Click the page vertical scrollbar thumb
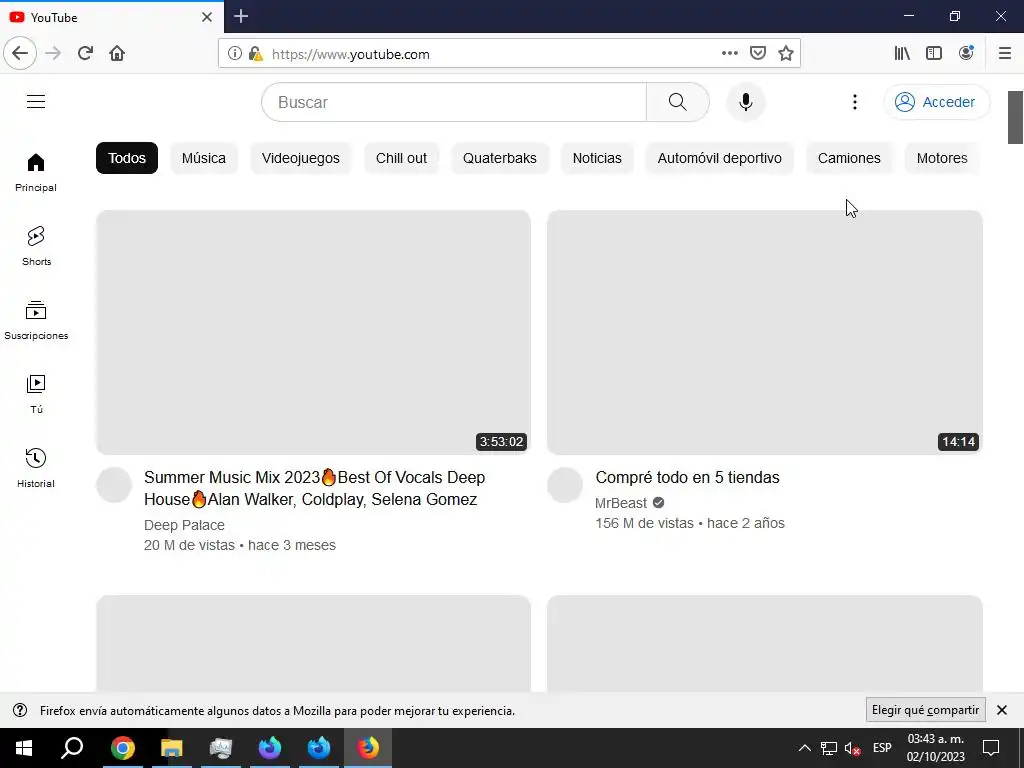The width and height of the screenshot is (1024, 768). point(1015,118)
